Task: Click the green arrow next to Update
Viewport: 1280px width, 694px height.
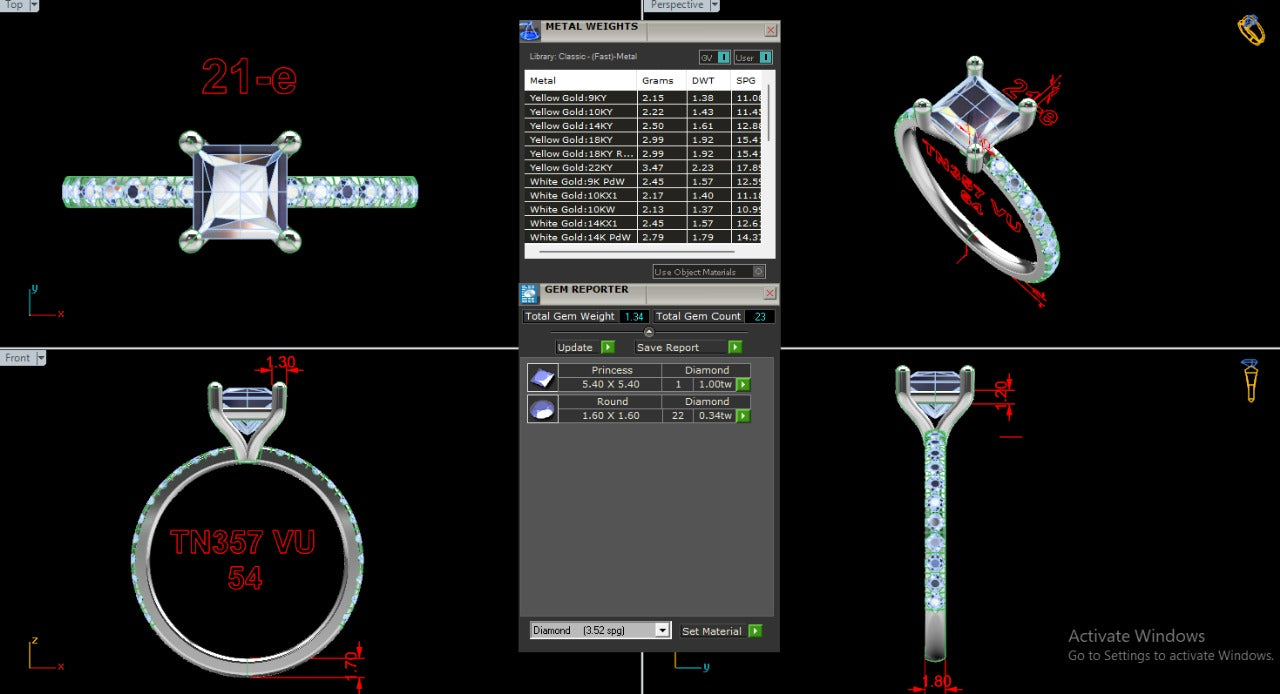Action: (x=608, y=347)
